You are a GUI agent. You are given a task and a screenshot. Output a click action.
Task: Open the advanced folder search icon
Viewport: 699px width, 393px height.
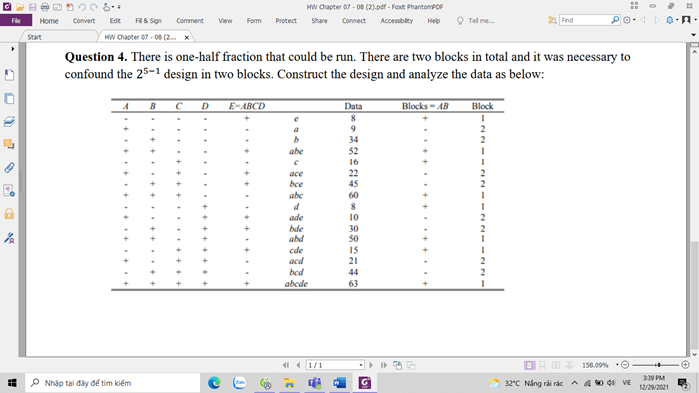point(552,20)
